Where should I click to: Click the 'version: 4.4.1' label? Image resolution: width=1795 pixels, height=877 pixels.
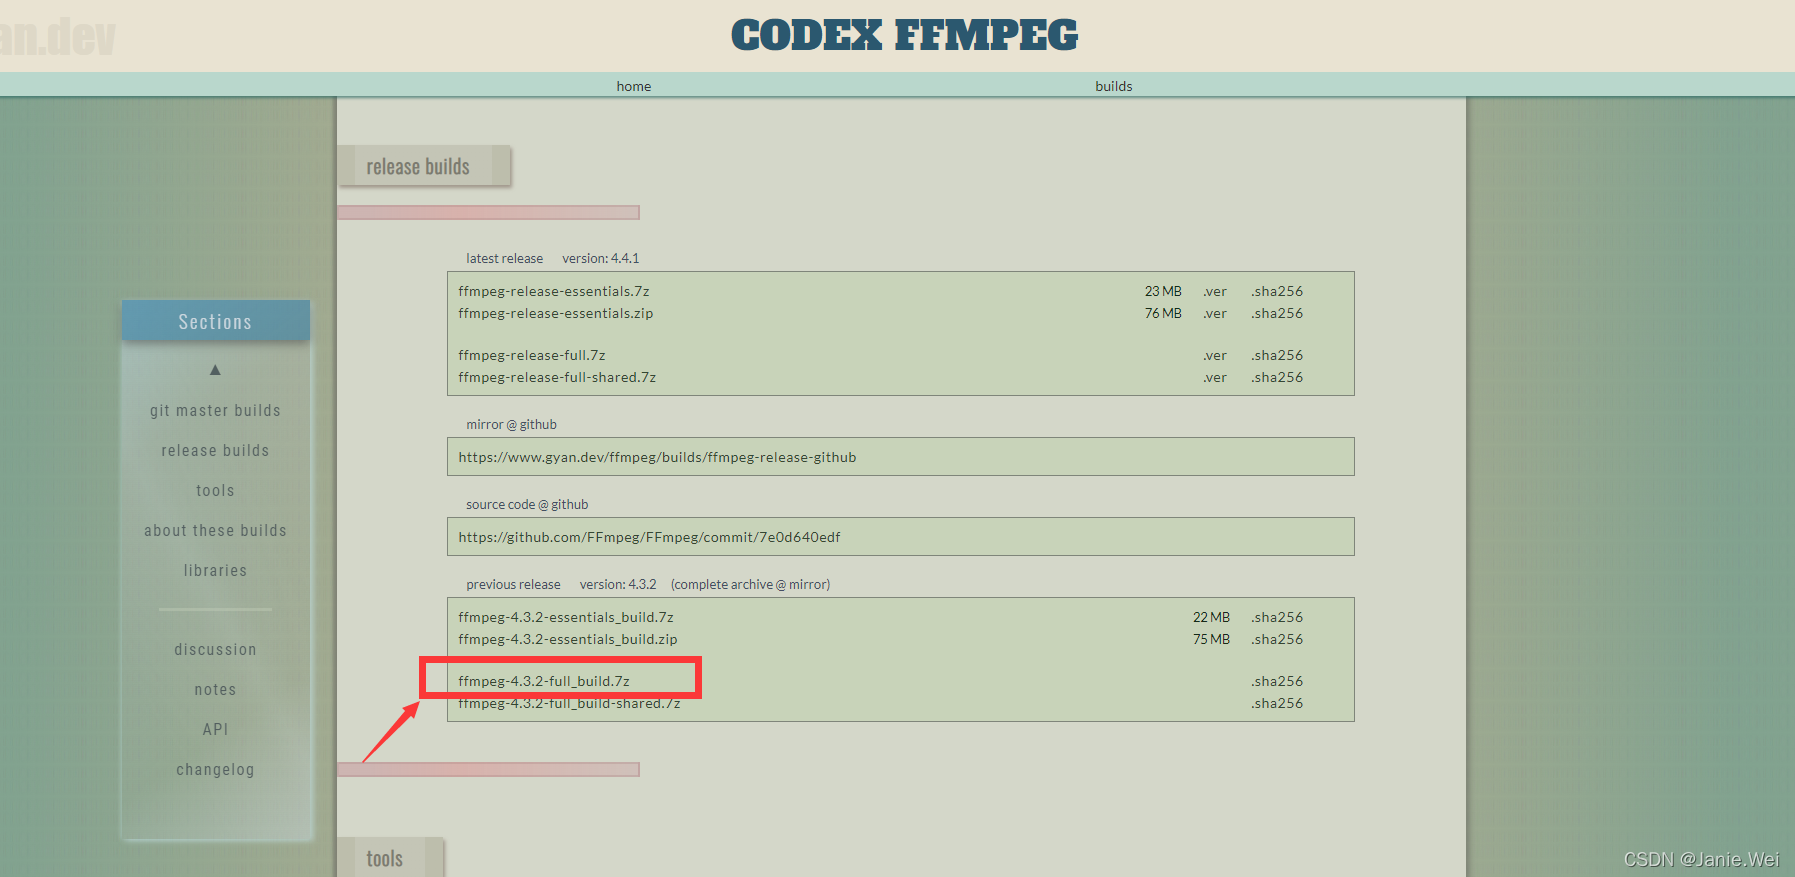point(600,259)
